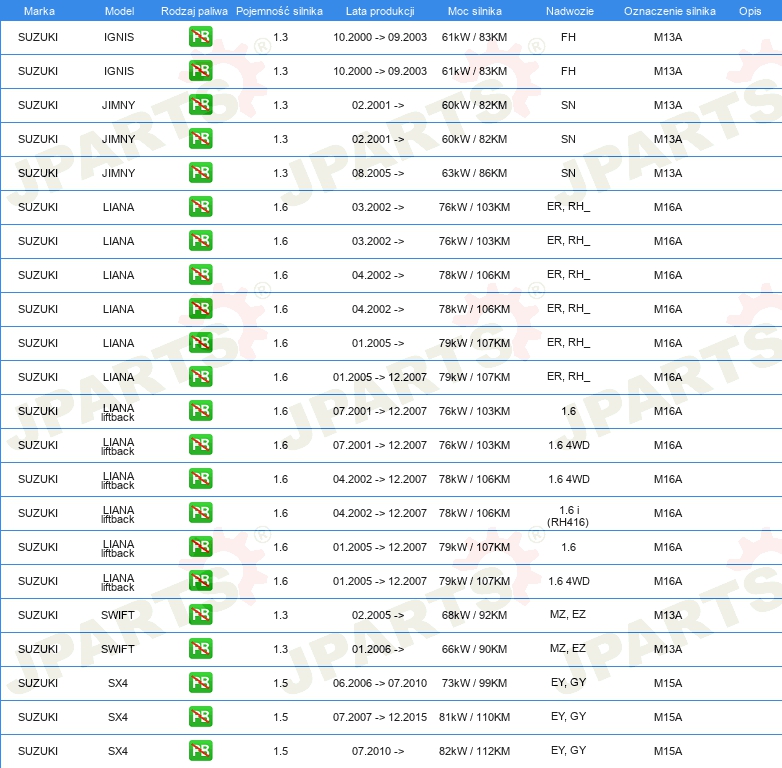This screenshot has width=782, height=768.
Task: Click the fuel icon in the LIANA row with body 1.6 i (RH416)
Action: pos(200,513)
